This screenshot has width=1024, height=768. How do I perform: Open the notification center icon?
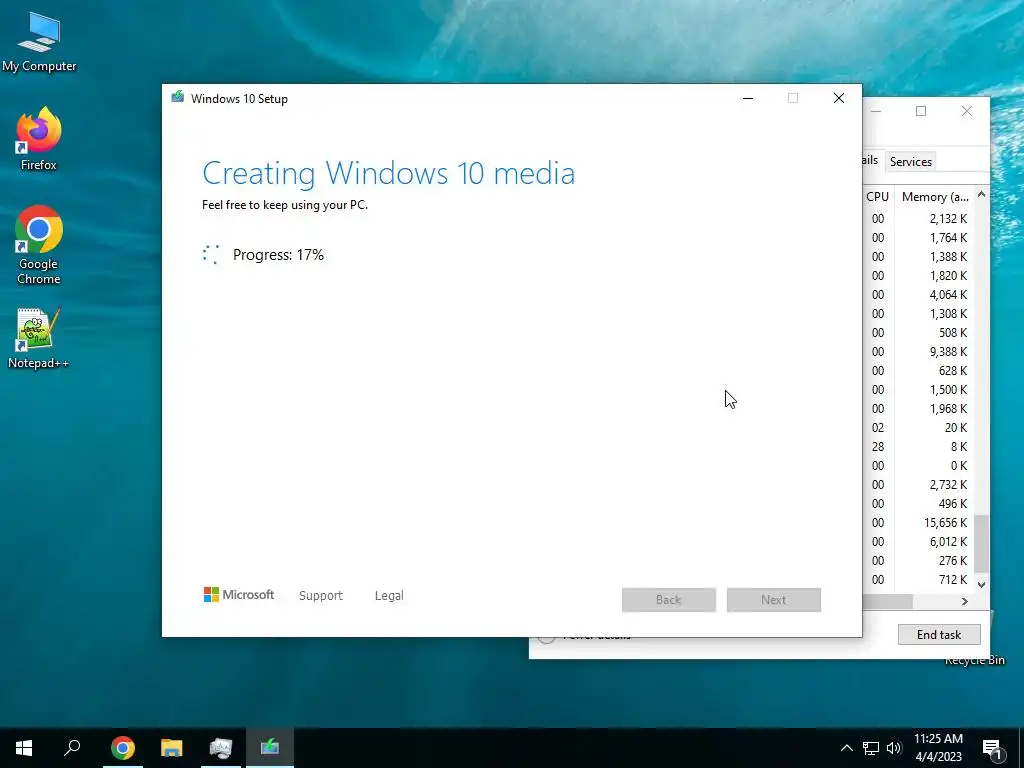point(992,748)
